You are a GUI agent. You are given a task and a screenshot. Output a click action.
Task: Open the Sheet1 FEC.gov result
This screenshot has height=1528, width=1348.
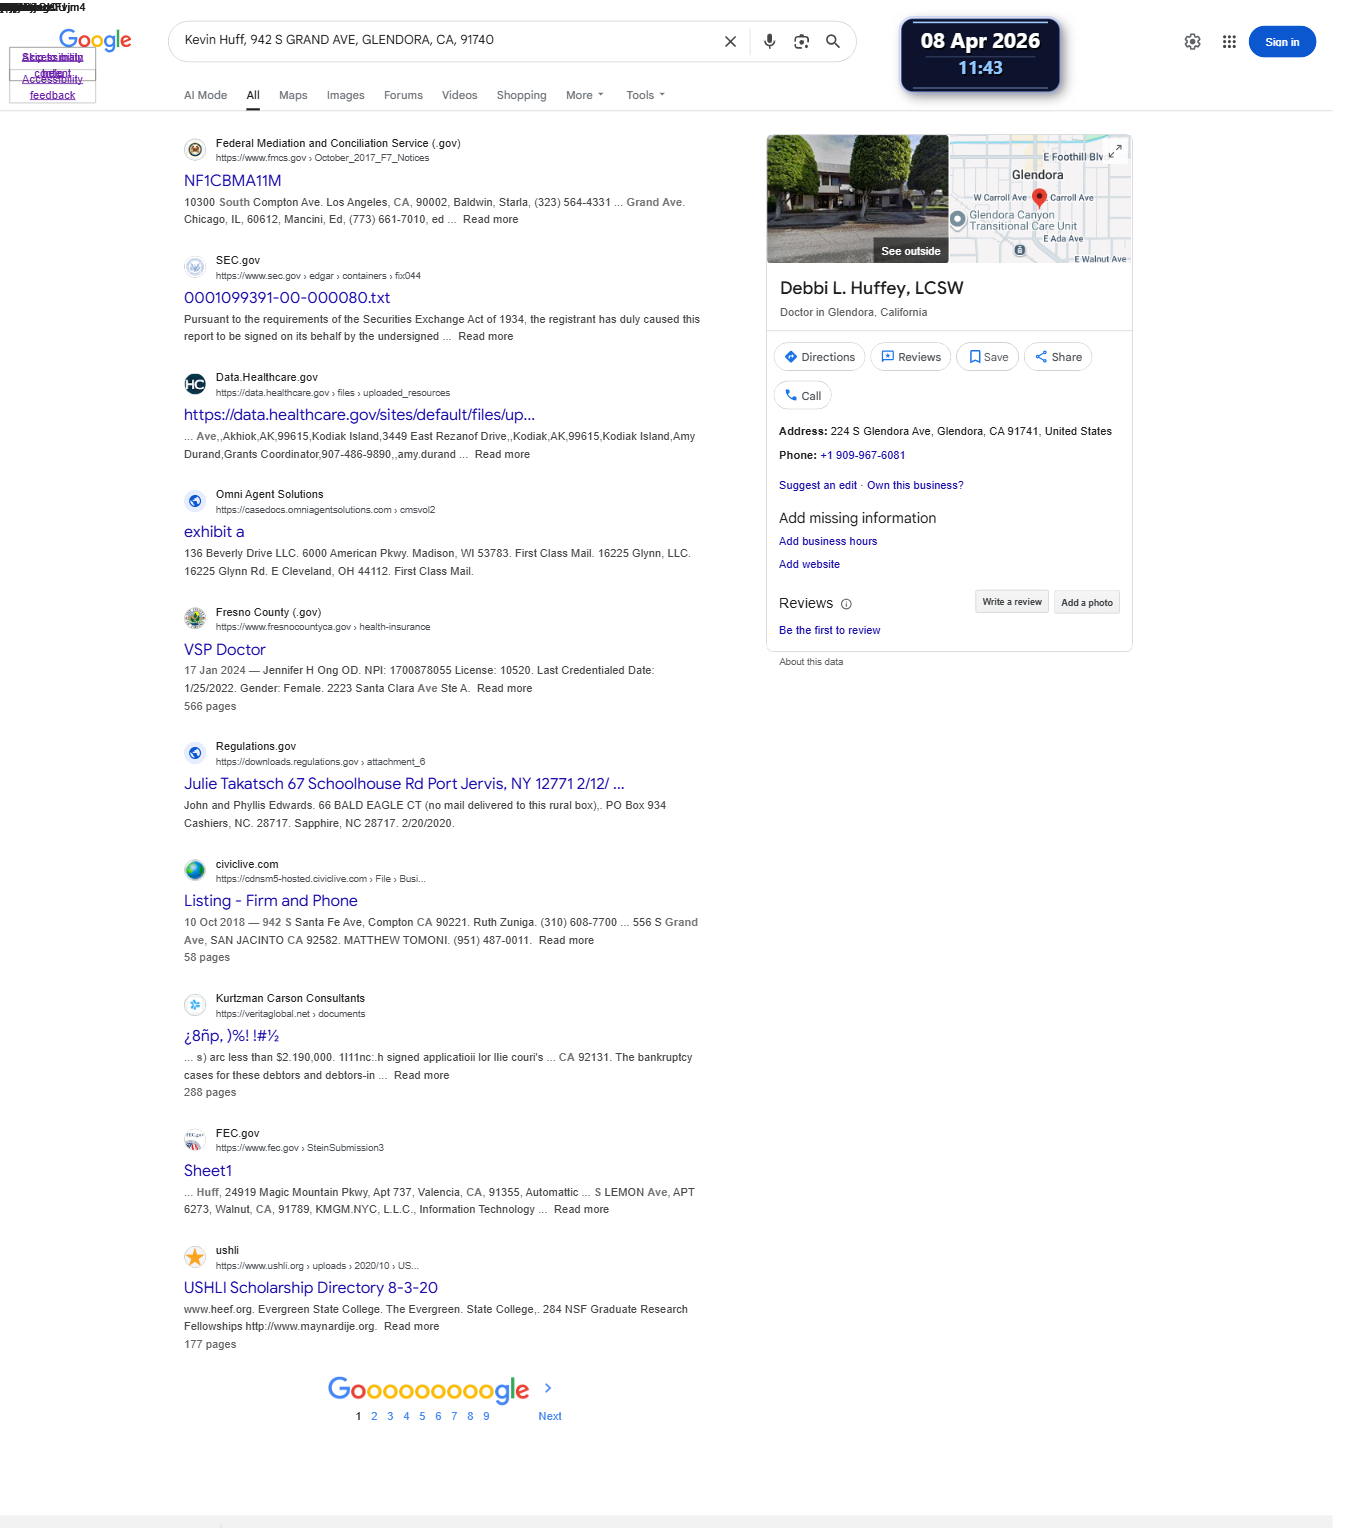point(208,1171)
